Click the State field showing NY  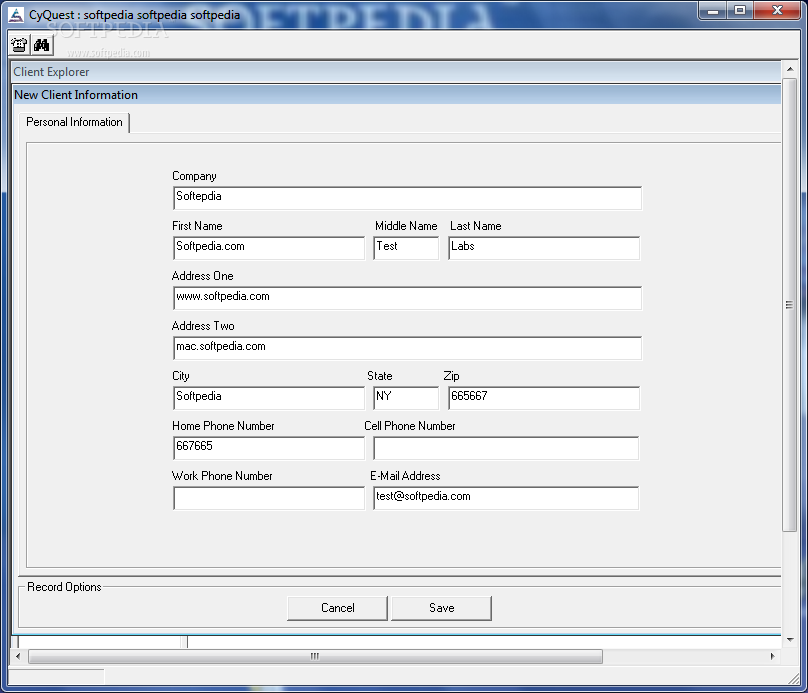(x=406, y=398)
